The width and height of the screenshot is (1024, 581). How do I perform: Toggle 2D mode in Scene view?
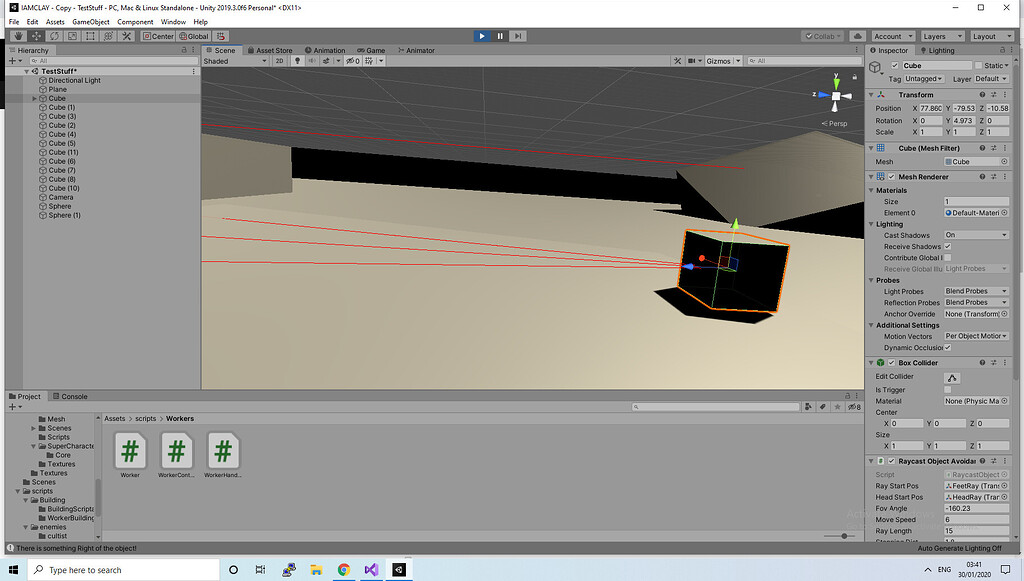pyautogui.click(x=279, y=61)
